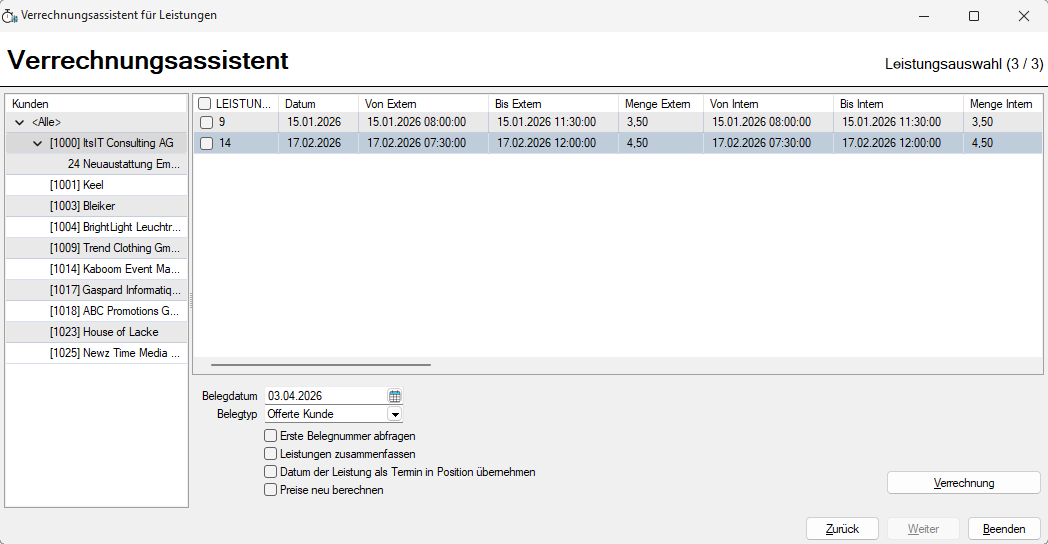The height and width of the screenshot is (544, 1048).
Task: Click the Menge Extern column header
Action: pos(657,104)
